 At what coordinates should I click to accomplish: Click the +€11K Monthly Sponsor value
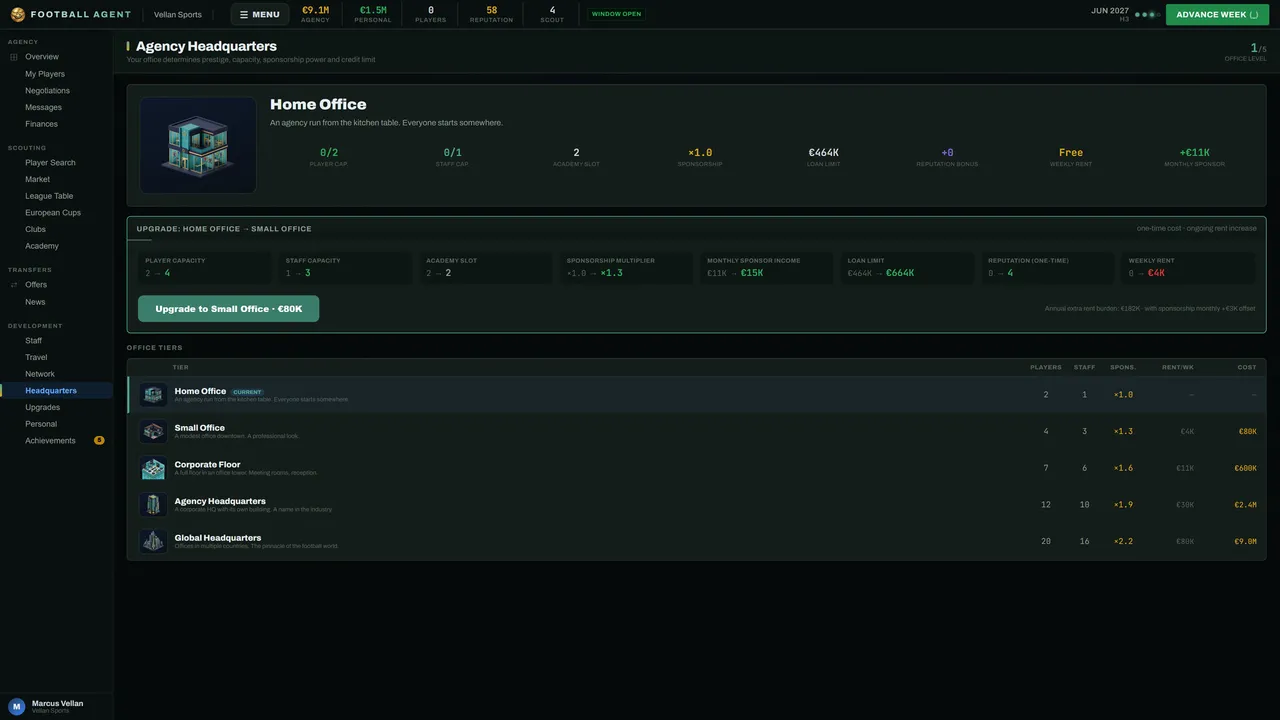[x=1194, y=153]
